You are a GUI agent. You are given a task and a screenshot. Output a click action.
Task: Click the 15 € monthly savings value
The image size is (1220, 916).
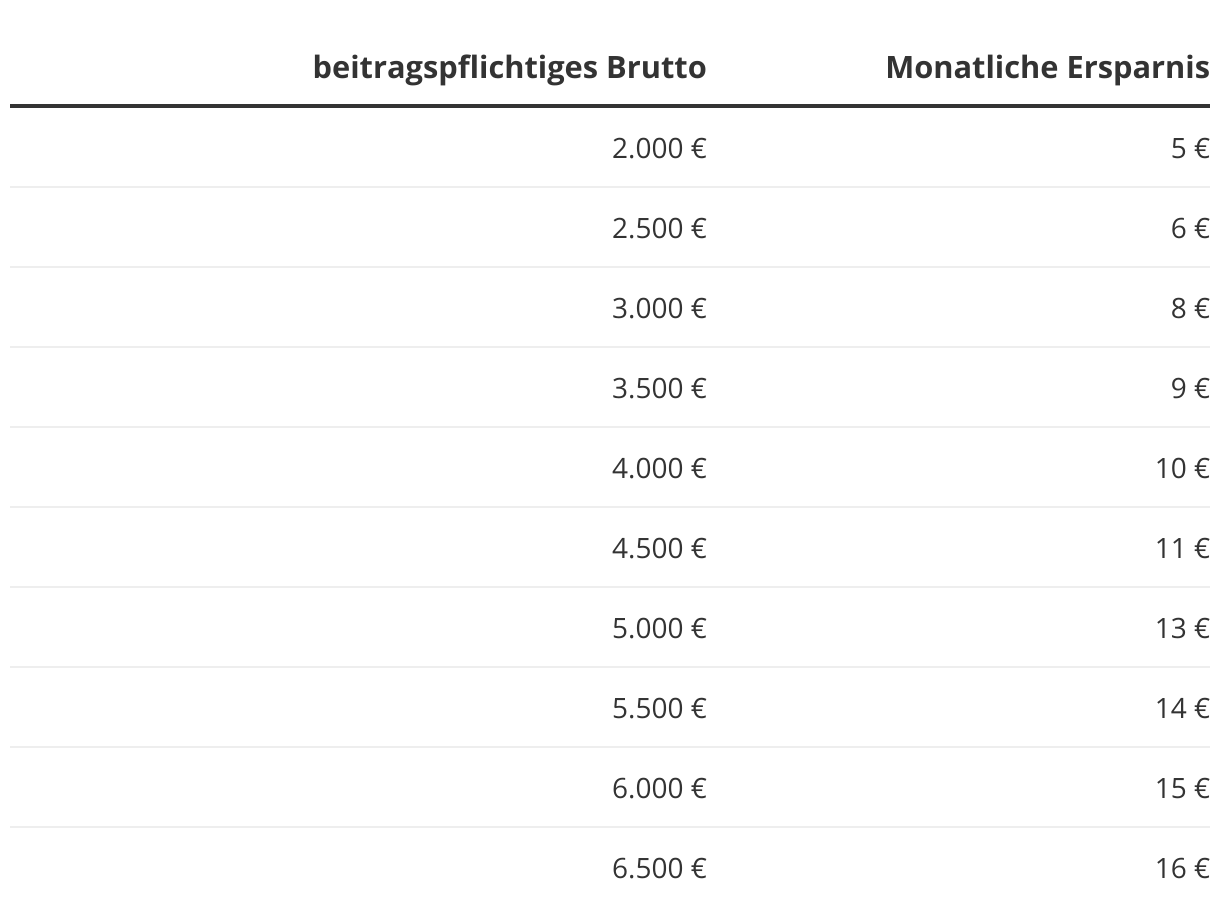(x=1182, y=788)
